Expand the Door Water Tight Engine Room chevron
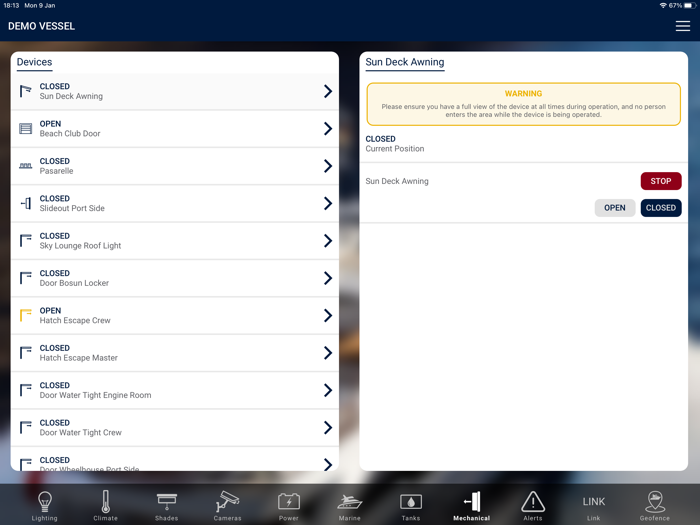This screenshot has width=700, height=525. tap(328, 390)
